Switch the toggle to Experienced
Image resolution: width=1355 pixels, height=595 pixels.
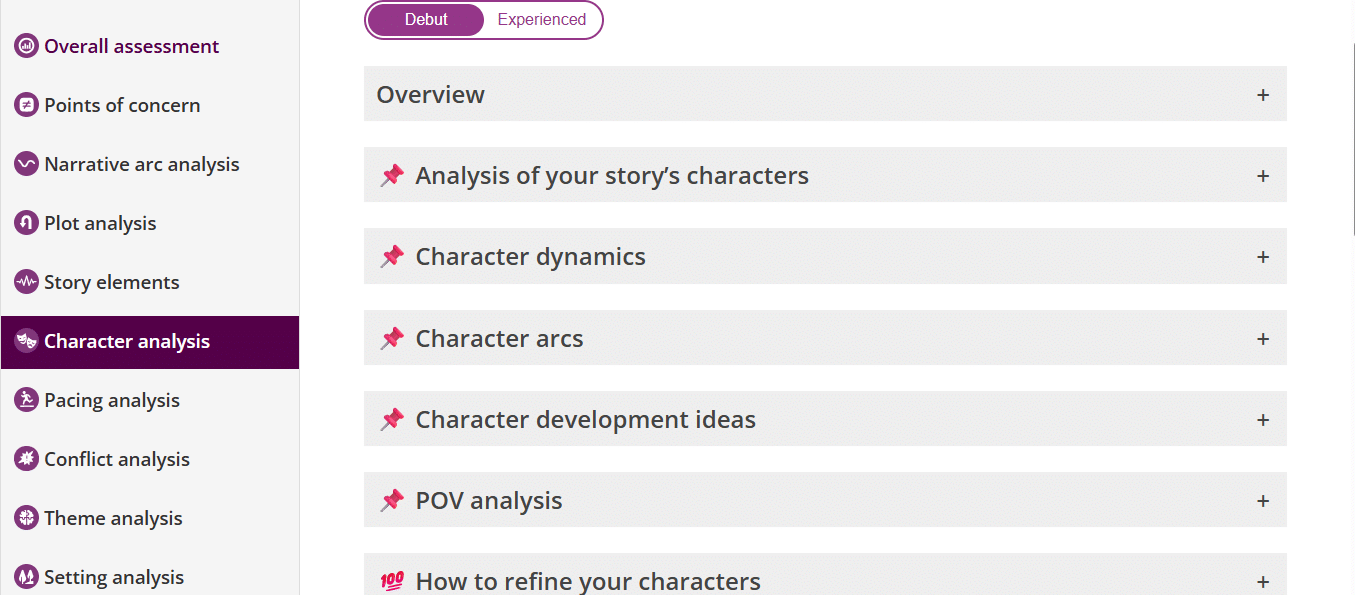point(541,20)
